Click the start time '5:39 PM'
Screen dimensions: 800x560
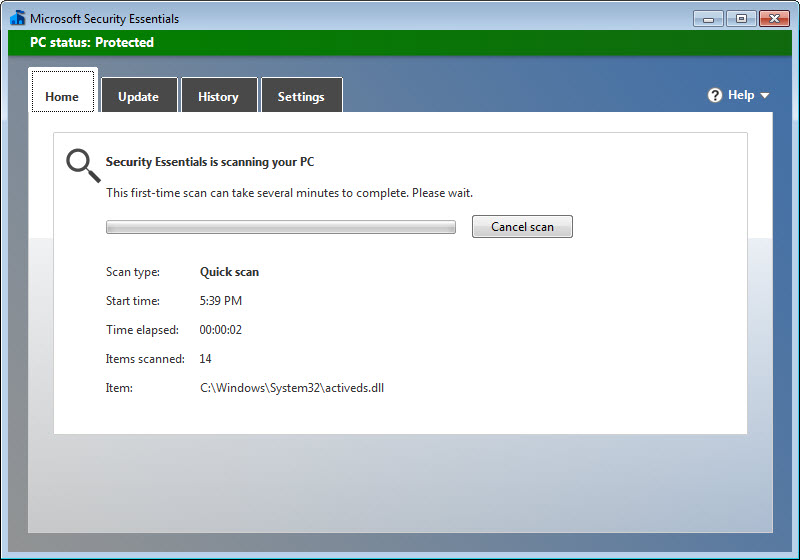point(220,301)
